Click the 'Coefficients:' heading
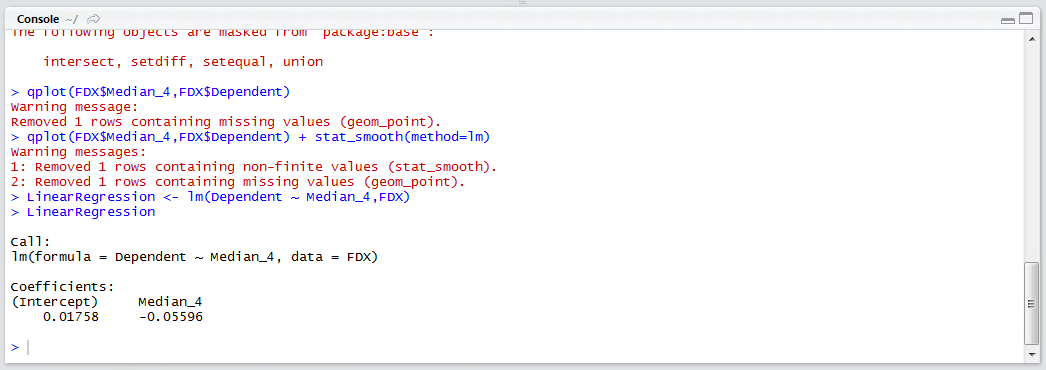 coord(63,287)
